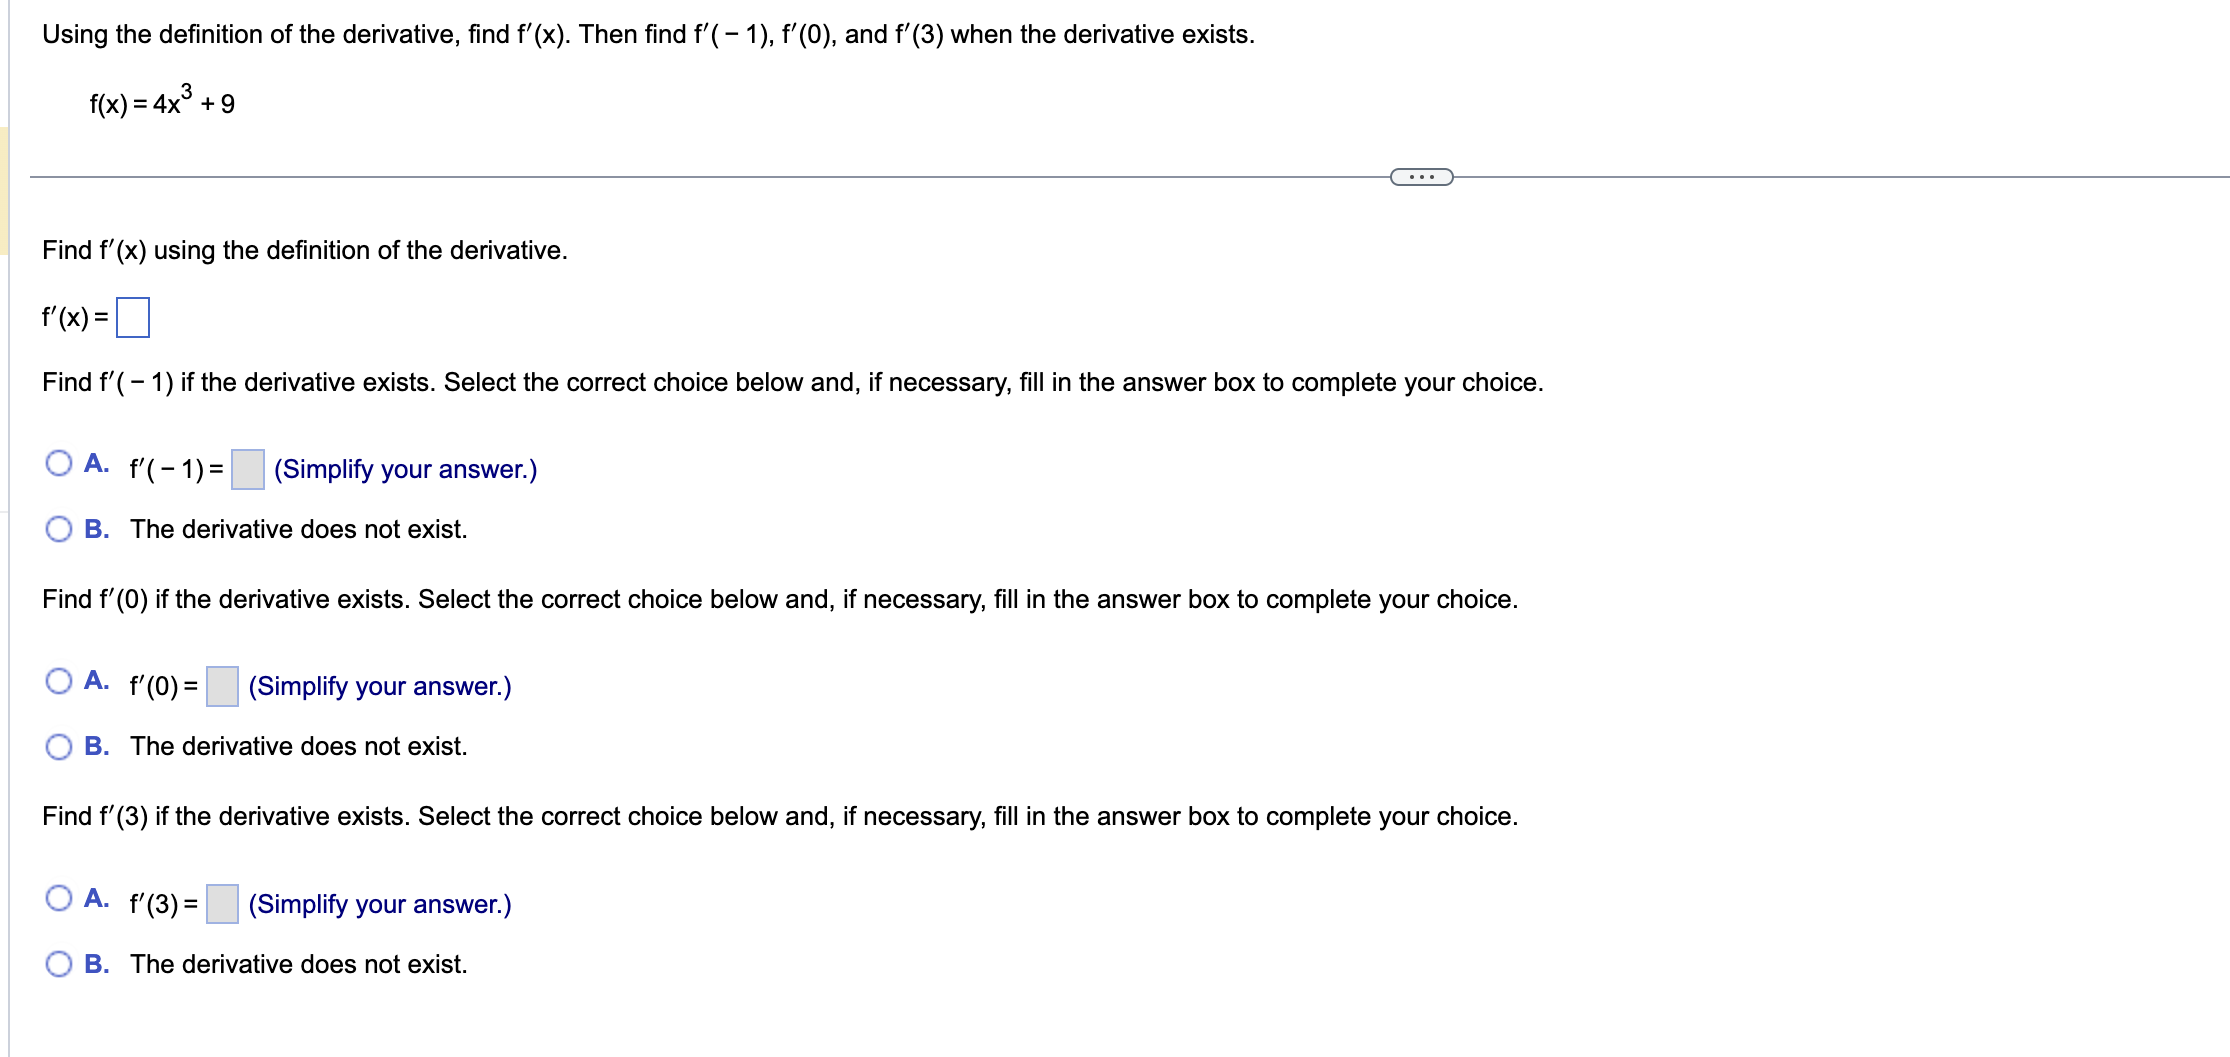Click the f(x) = 4x³ + 9 equation text
2230x1057 pixels.
click(x=160, y=103)
